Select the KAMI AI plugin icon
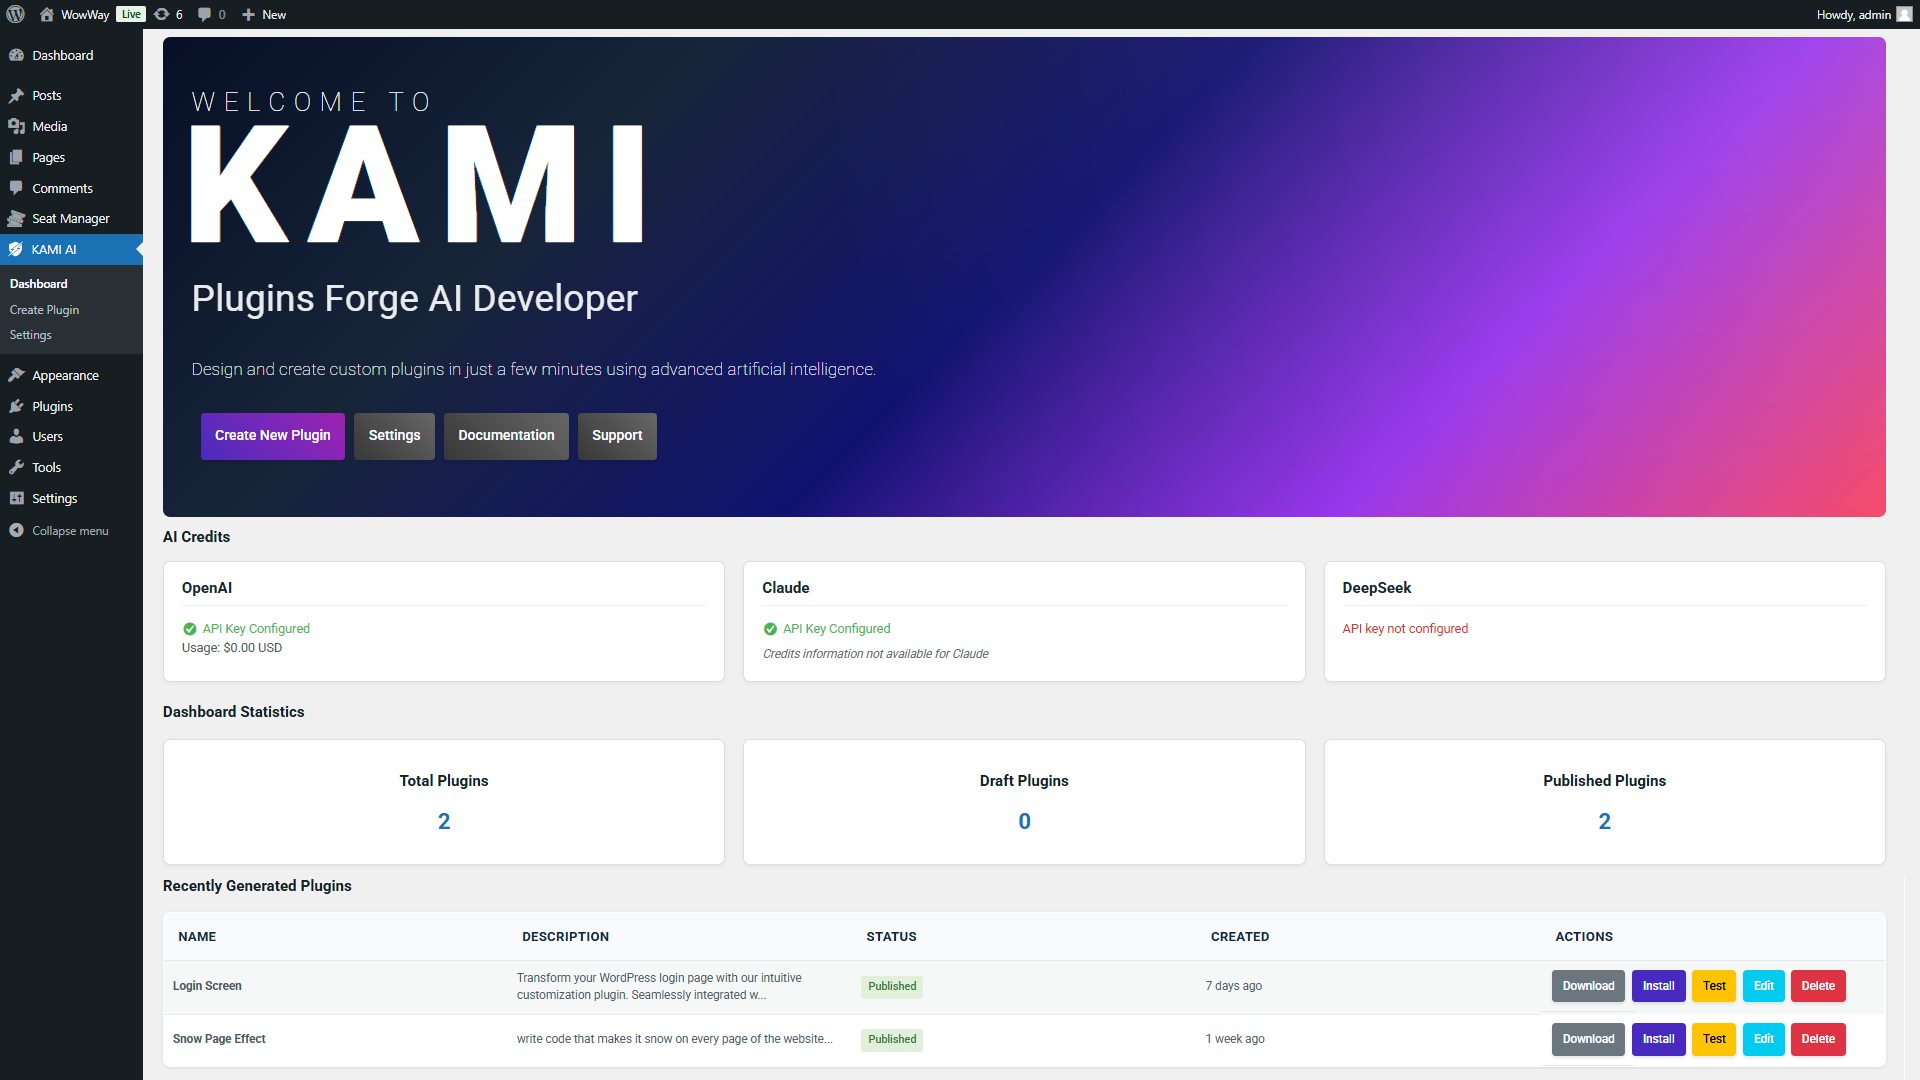The image size is (1920, 1080). coord(17,249)
